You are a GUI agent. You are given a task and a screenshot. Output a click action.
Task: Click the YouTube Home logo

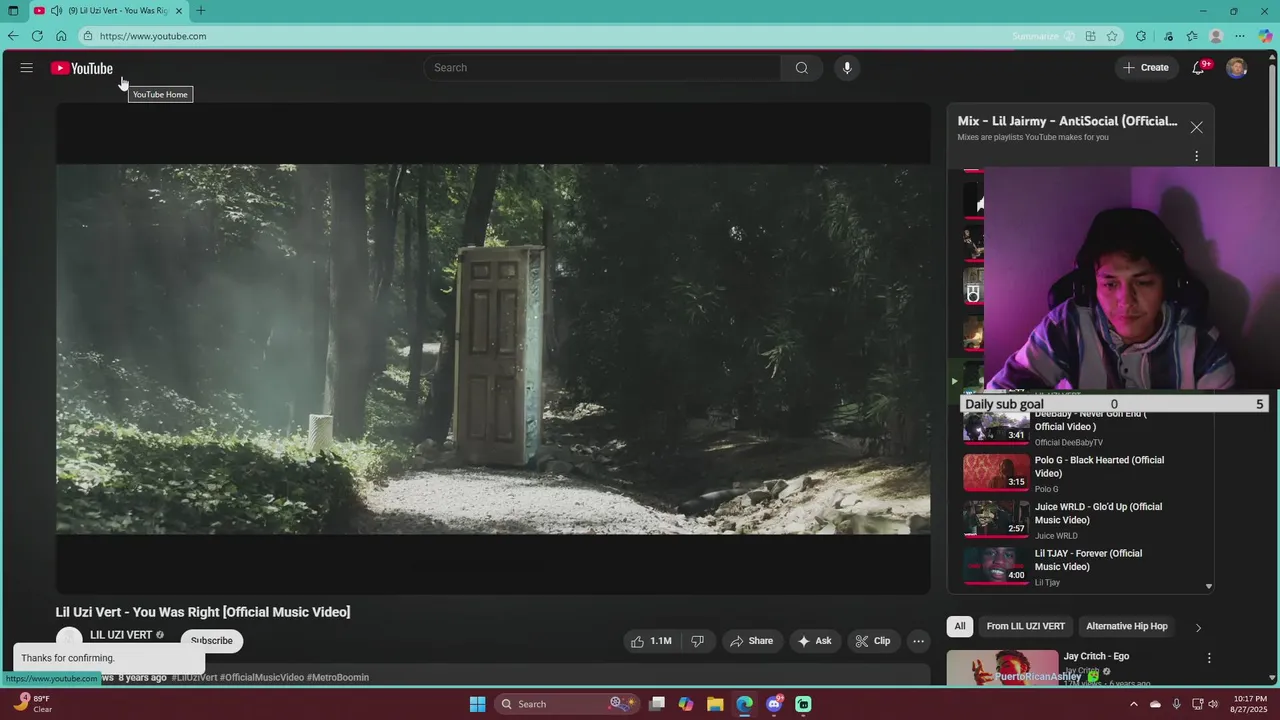[82, 68]
